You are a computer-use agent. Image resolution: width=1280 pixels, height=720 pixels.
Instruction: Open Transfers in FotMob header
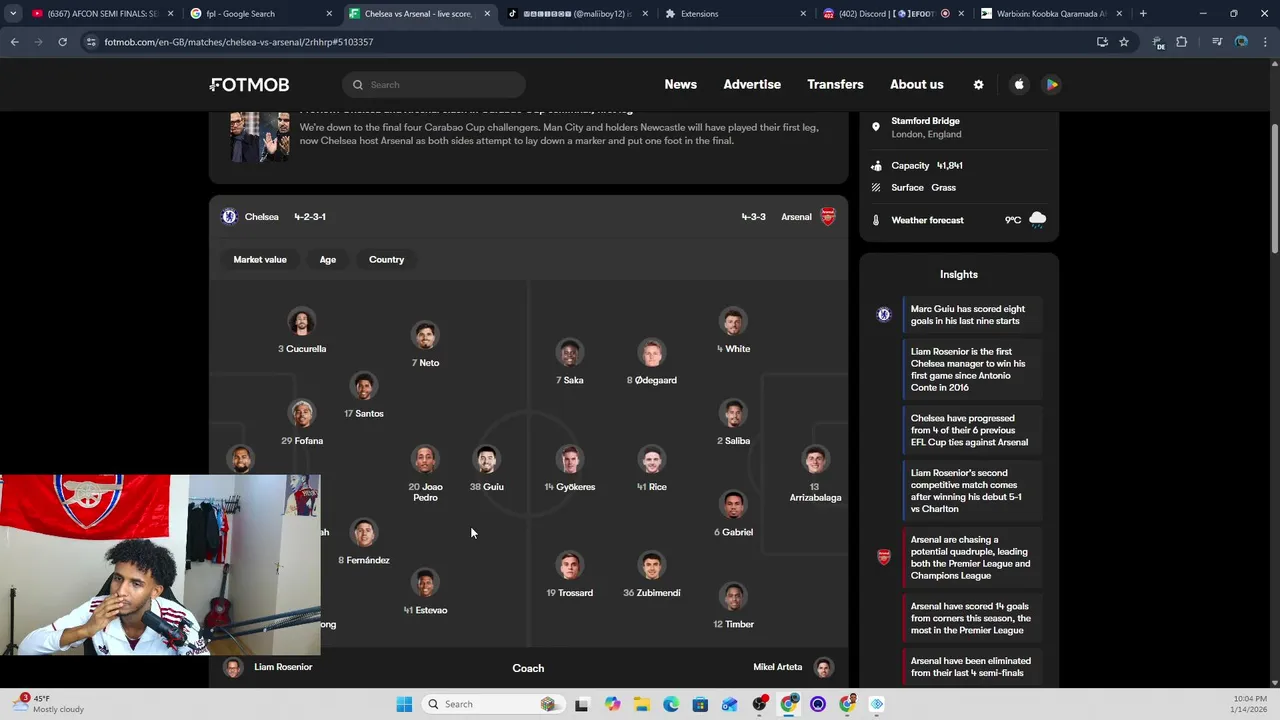click(836, 85)
